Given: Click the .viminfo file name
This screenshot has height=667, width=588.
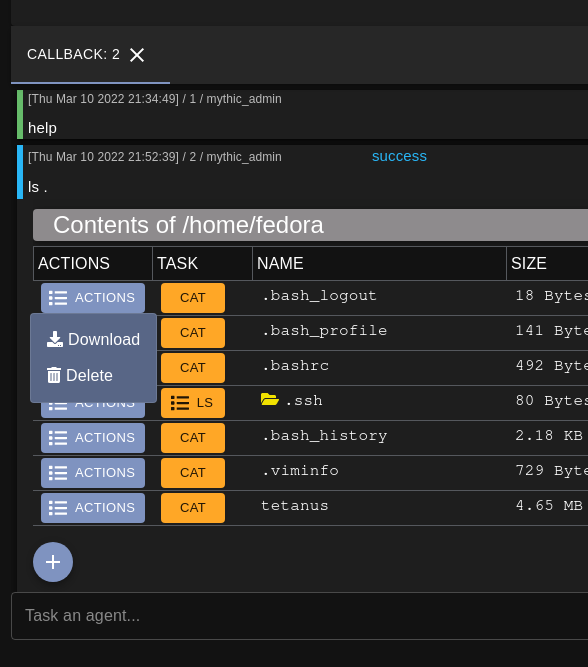Looking at the screenshot, I should (300, 470).
